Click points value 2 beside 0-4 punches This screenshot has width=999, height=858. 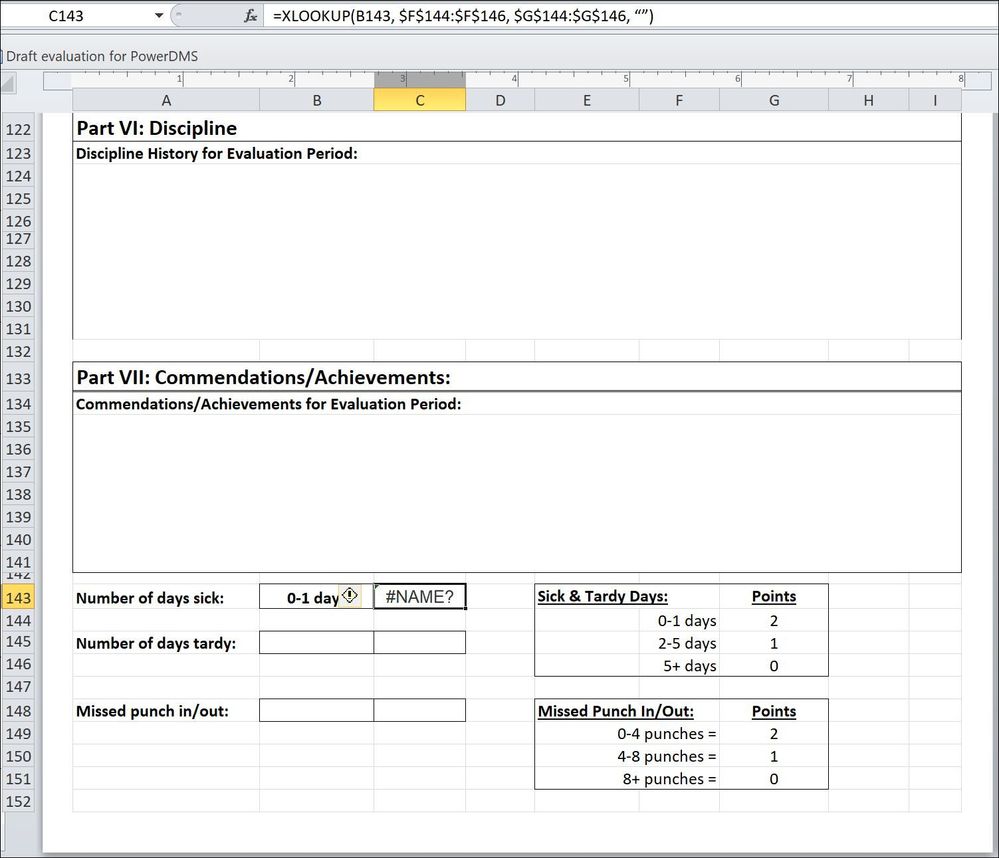tap(773, 734)
